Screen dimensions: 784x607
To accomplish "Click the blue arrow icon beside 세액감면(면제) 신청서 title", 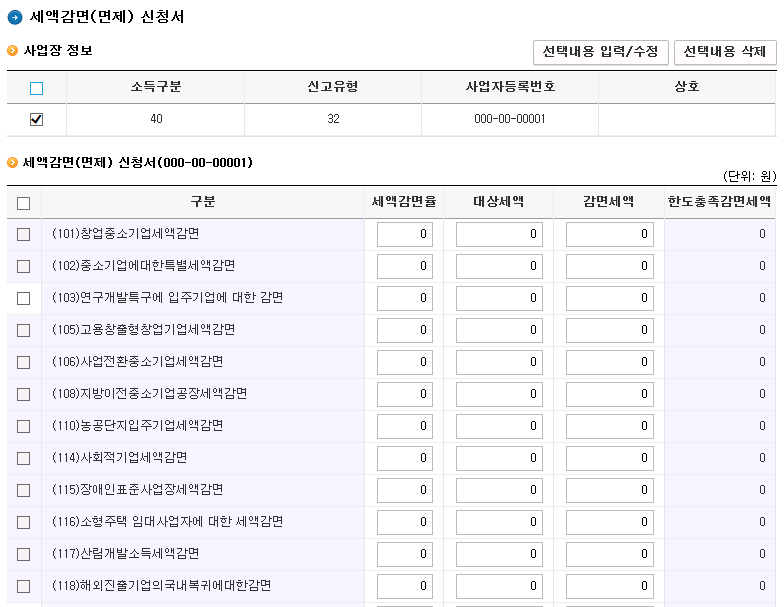I will (x=14, y=18).
